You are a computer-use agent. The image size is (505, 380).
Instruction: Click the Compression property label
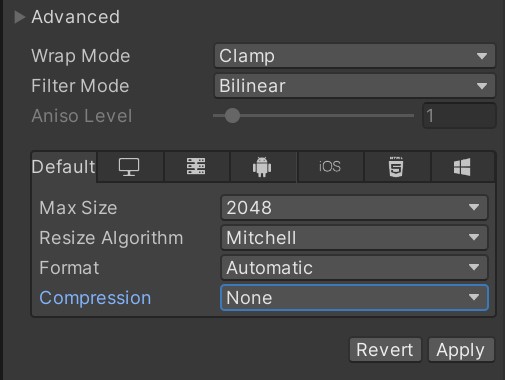pos(95,298)
